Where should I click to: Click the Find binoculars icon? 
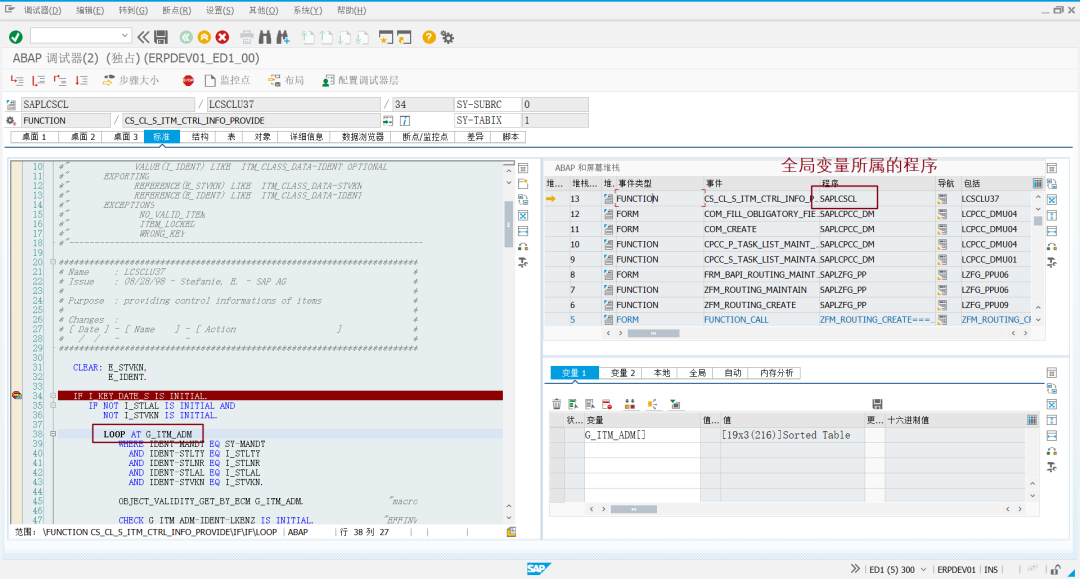coord(264,37)
